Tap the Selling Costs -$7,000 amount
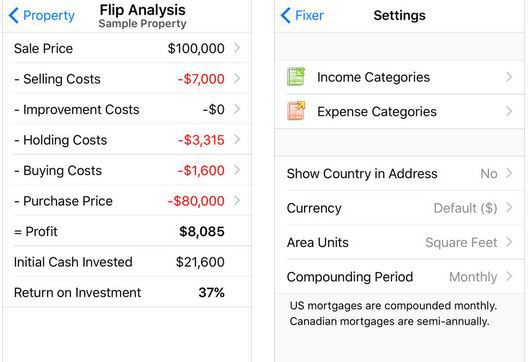The width and height of the screenshot is (528, 362). (x=201, y=79)
